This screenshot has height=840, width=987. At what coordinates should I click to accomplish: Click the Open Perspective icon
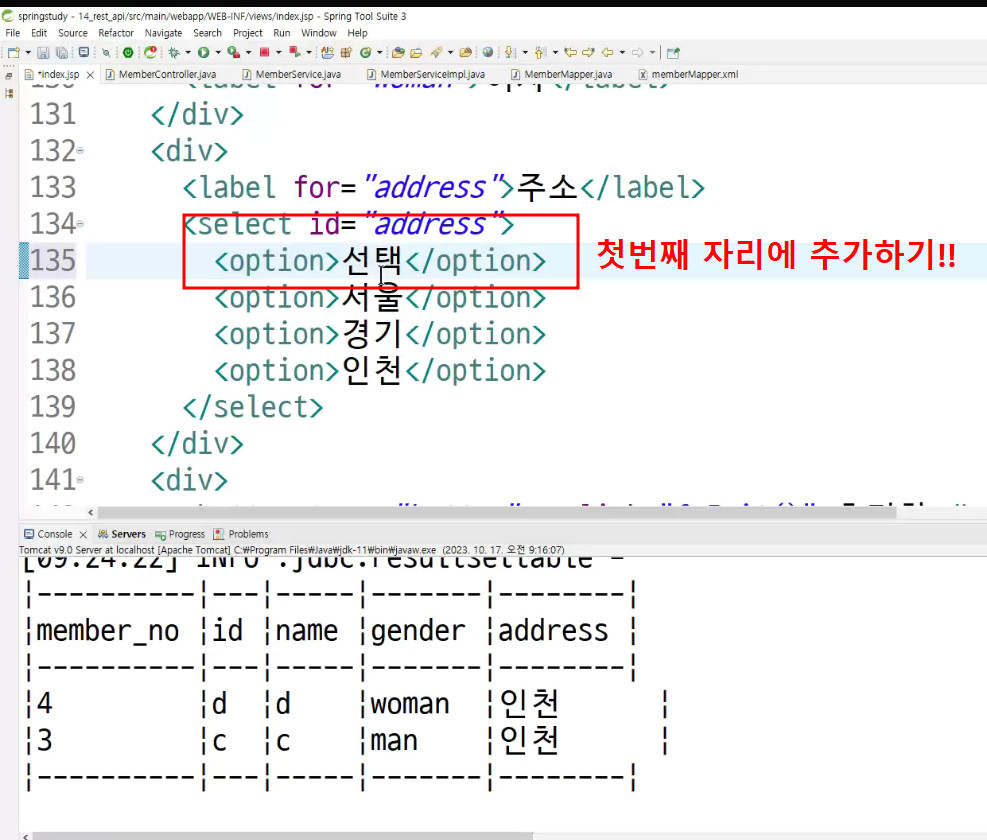pos(673,53)
